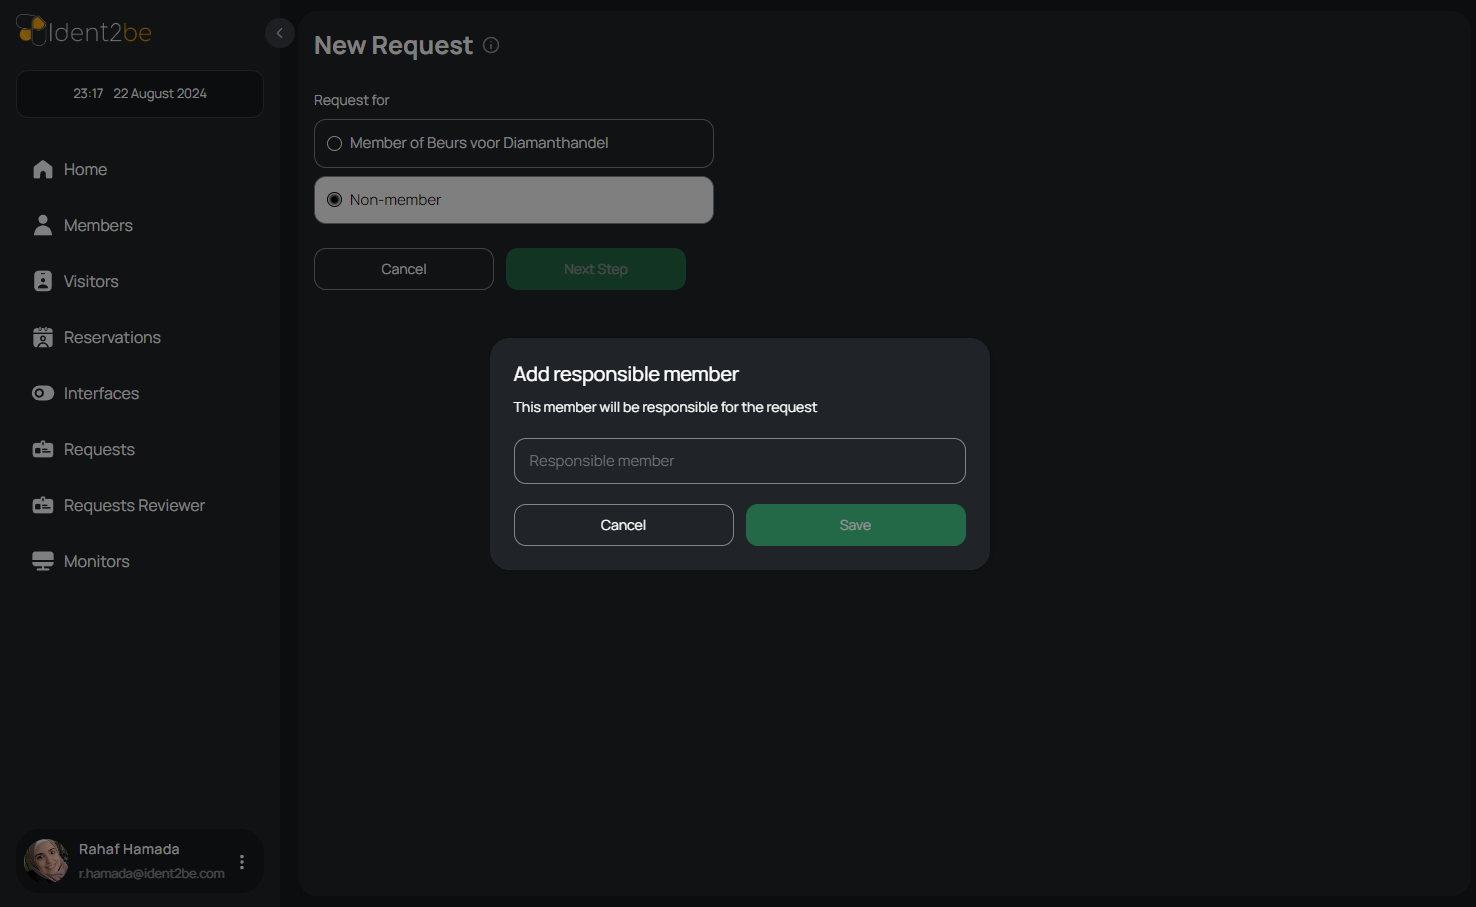
Task: Click the Monitors screen icon
Action: click(42, 562)
